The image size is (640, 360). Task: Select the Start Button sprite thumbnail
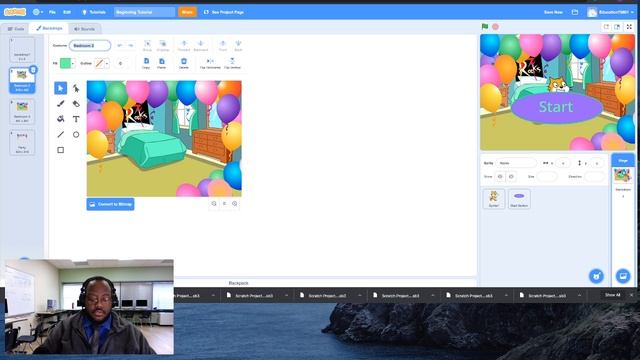[519, 199]
